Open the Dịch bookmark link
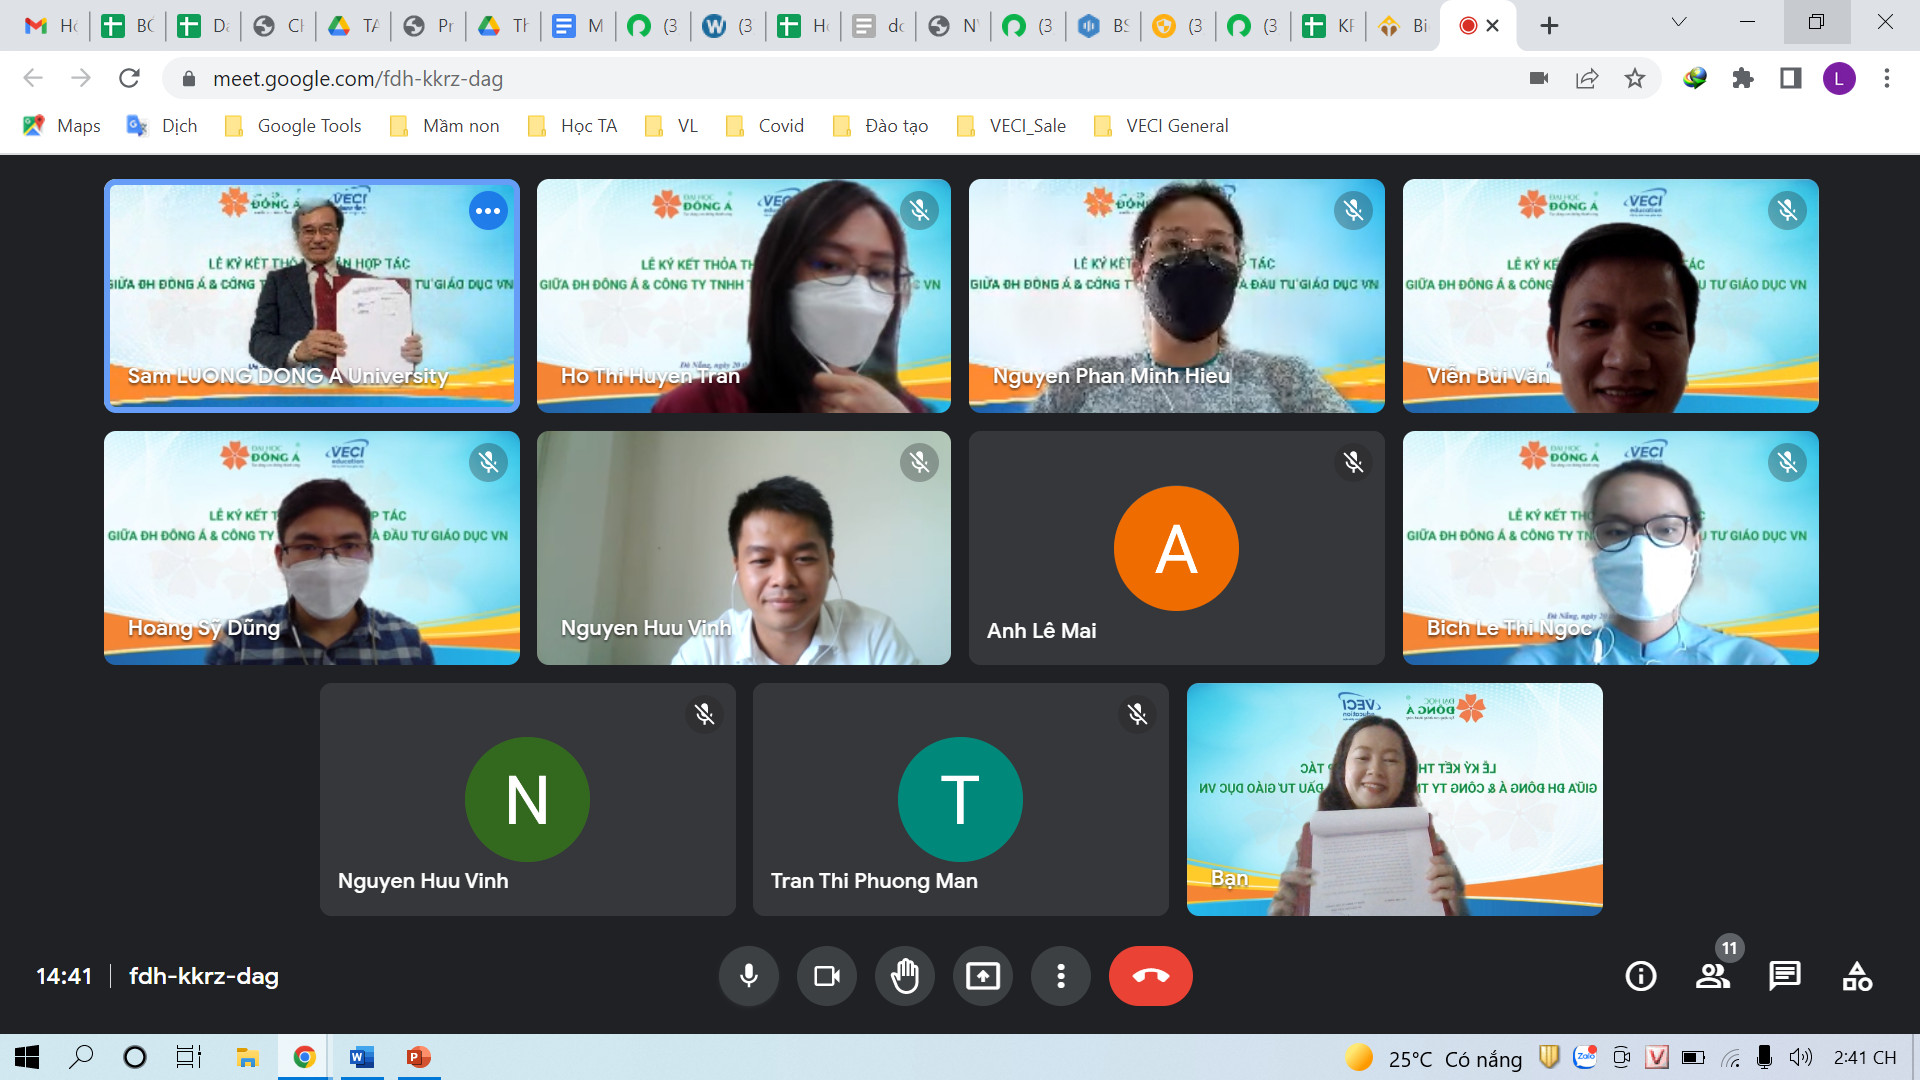This screenshot has width=1920, height=1080. click(x=162, y=126)
